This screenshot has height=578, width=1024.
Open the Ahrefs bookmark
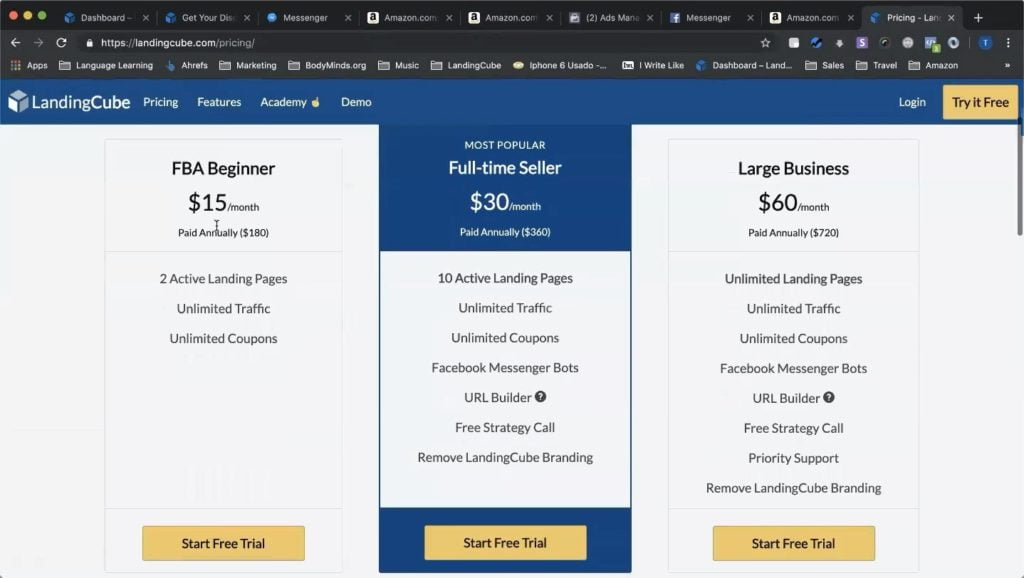[x=187, y=65]
